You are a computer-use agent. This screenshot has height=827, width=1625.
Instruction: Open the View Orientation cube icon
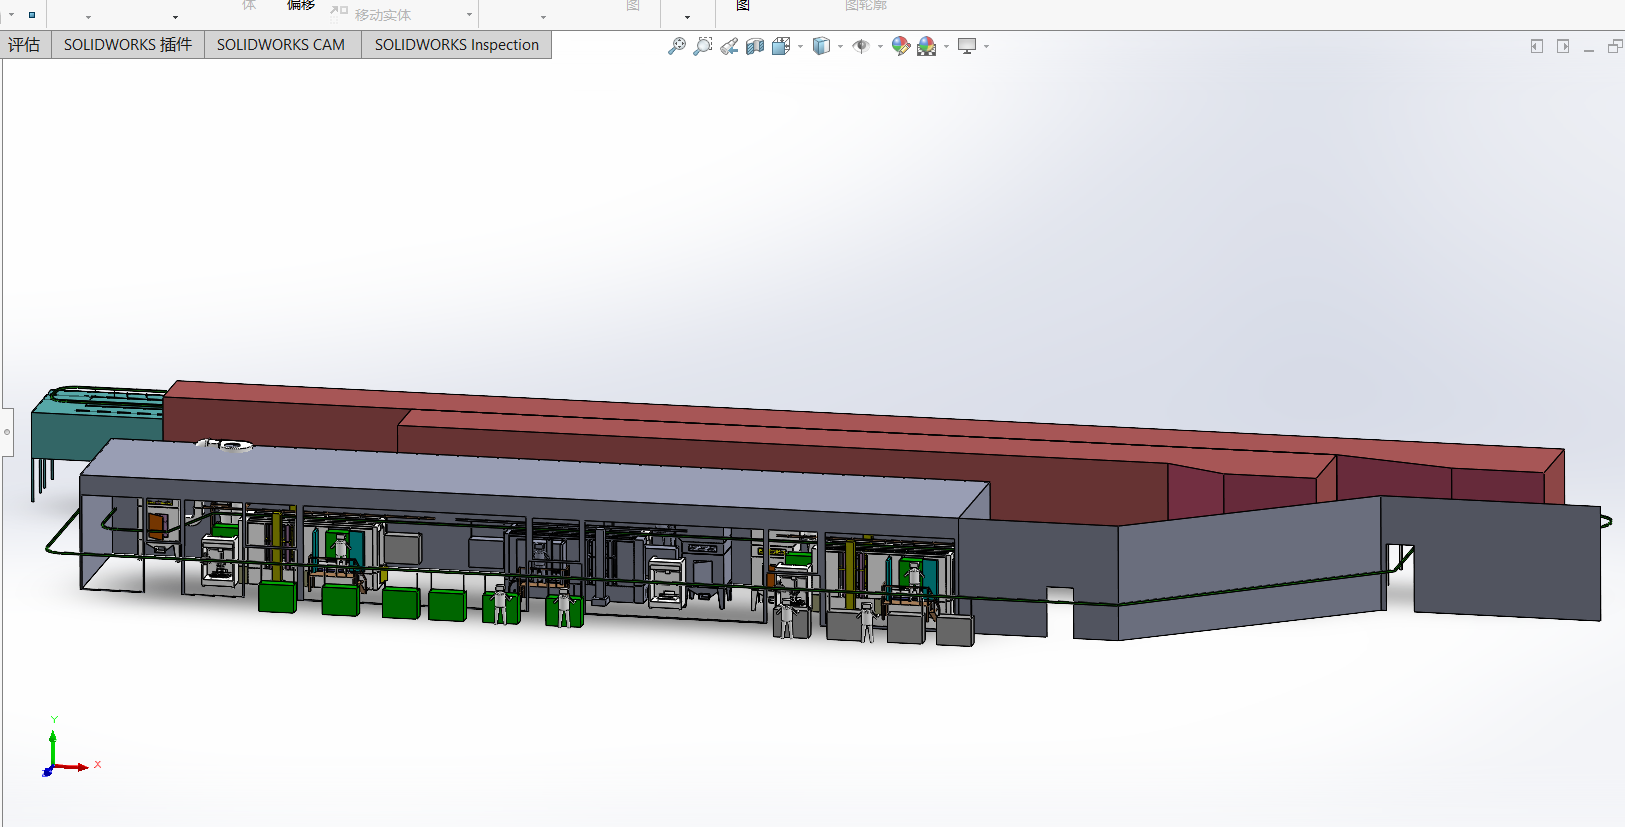(x=781, y=46)
